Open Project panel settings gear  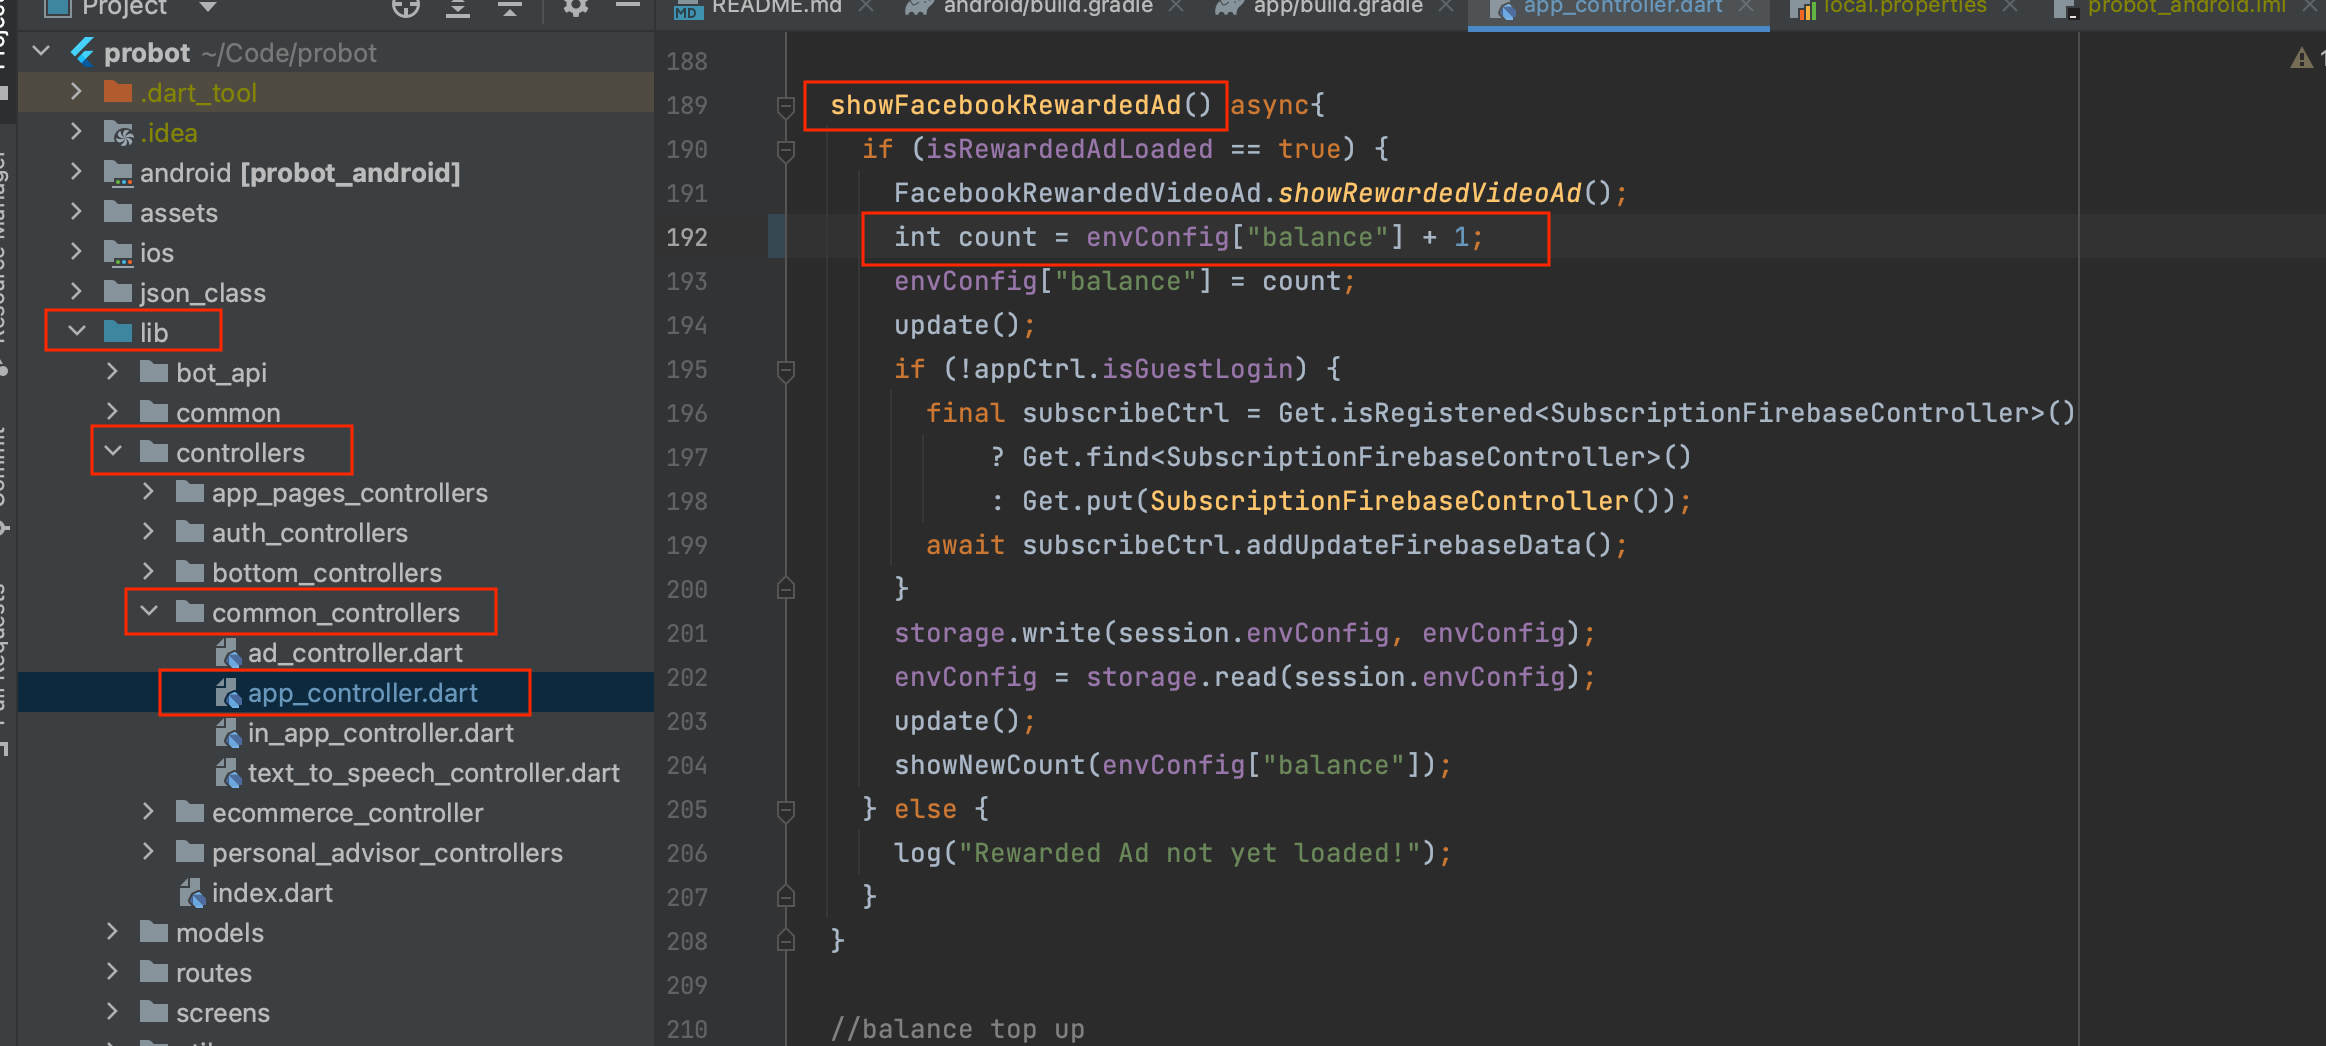[575, 8]
